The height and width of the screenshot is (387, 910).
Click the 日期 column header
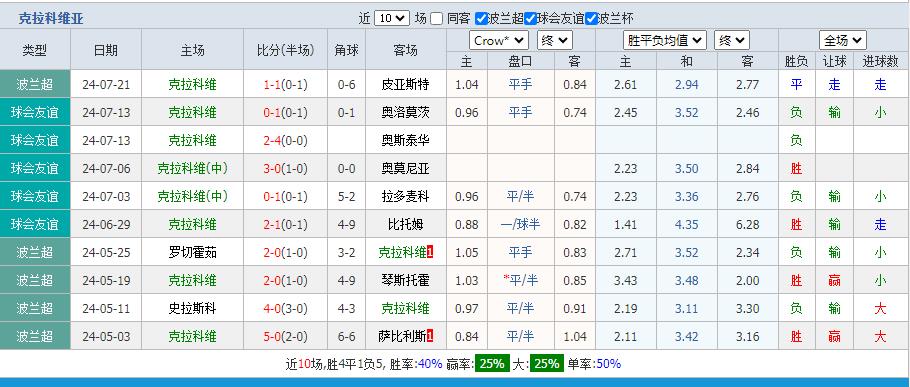[106, 50]
